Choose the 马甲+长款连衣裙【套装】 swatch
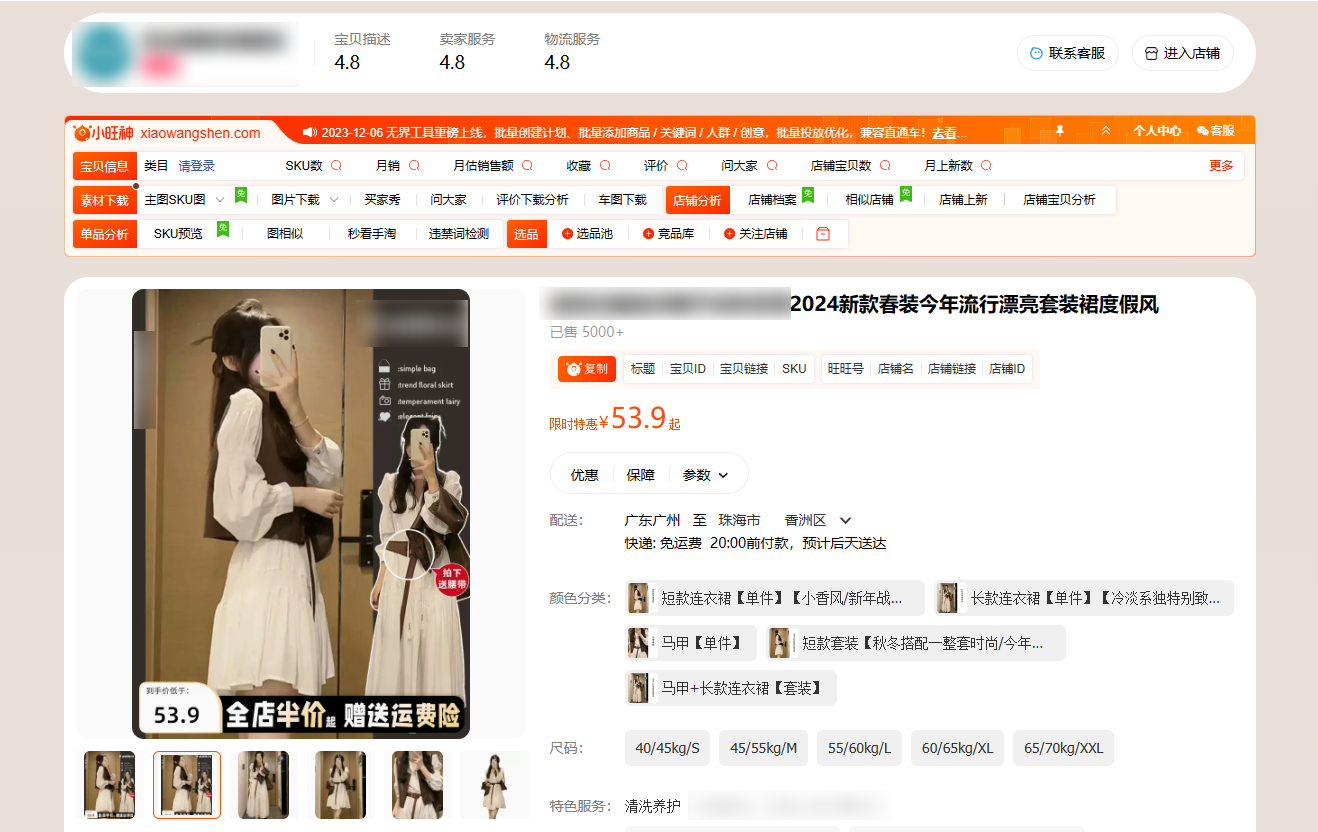1318x832 pixels. (x=730, y=688)
